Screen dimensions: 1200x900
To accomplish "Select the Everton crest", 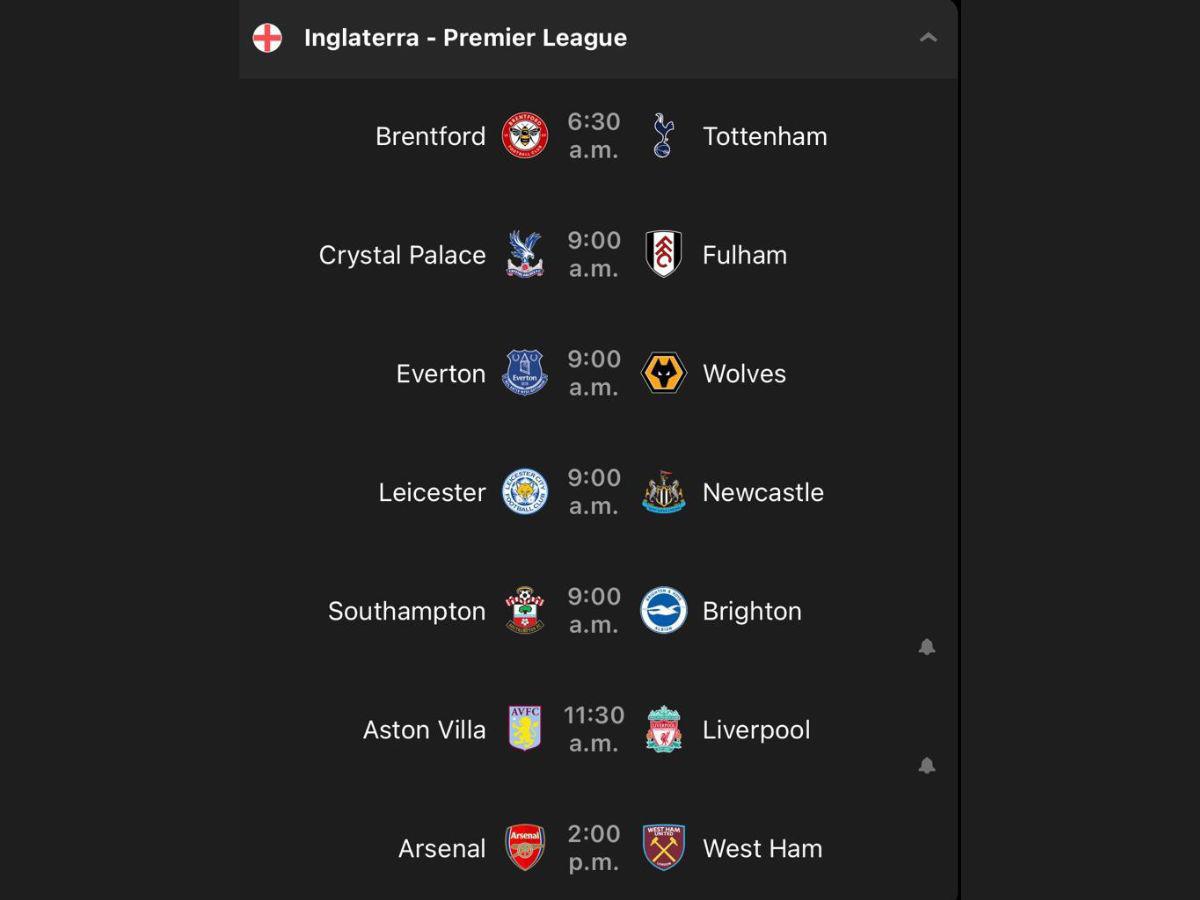I will tap(524, 373).
